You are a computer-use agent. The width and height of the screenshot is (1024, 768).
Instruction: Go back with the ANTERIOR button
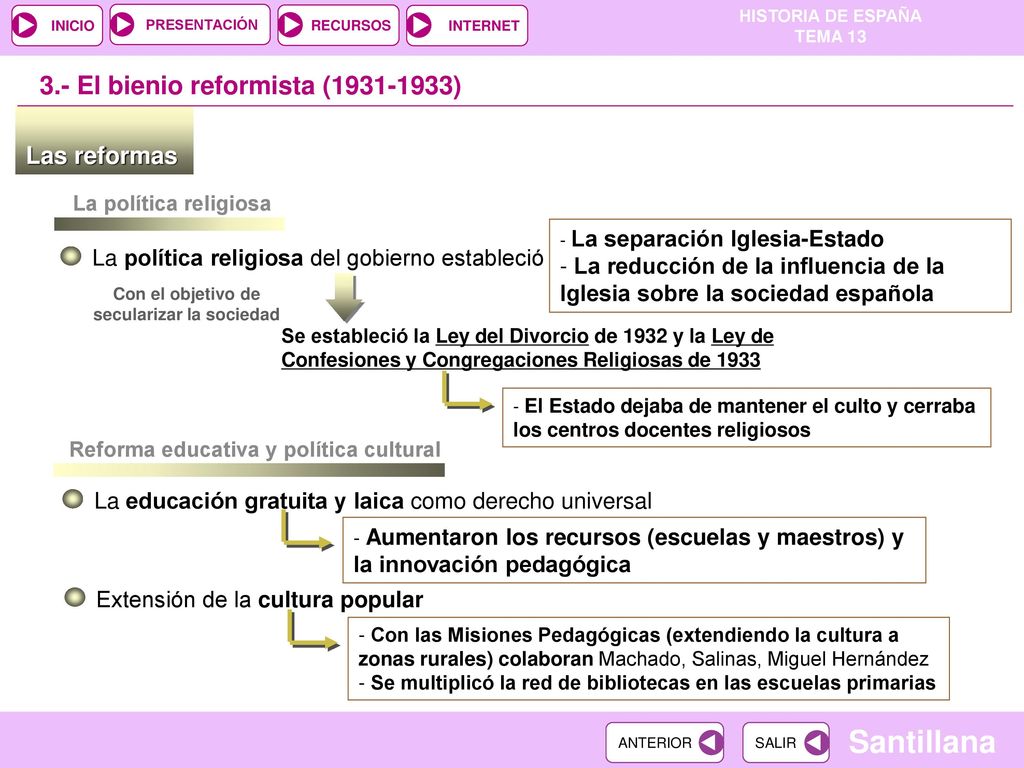point(664,743)
